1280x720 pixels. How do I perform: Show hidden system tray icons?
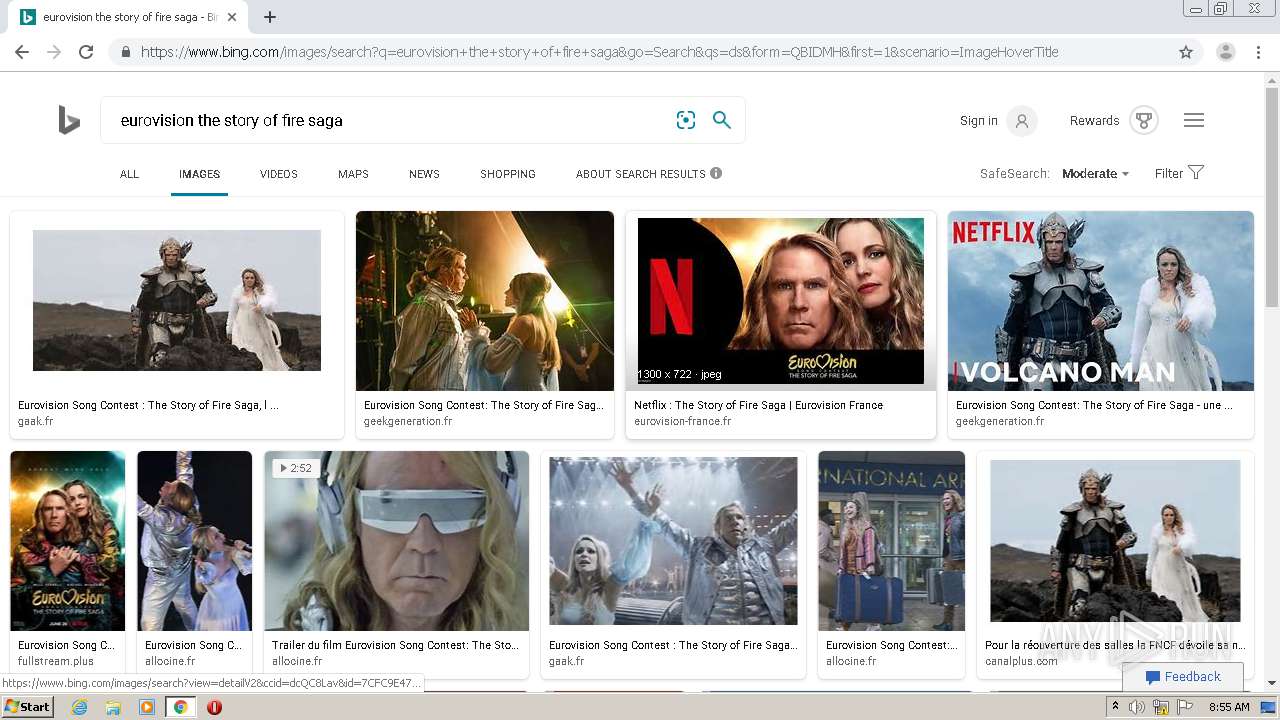pyautogui.click(x=1115, y=707)
